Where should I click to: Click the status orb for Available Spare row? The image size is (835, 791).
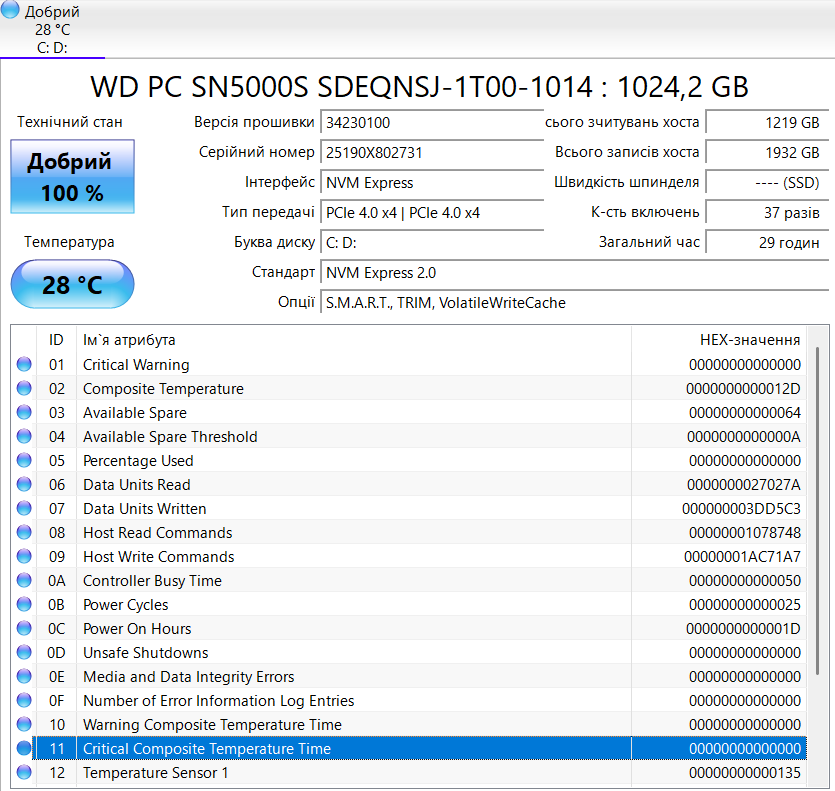[24, 413]
